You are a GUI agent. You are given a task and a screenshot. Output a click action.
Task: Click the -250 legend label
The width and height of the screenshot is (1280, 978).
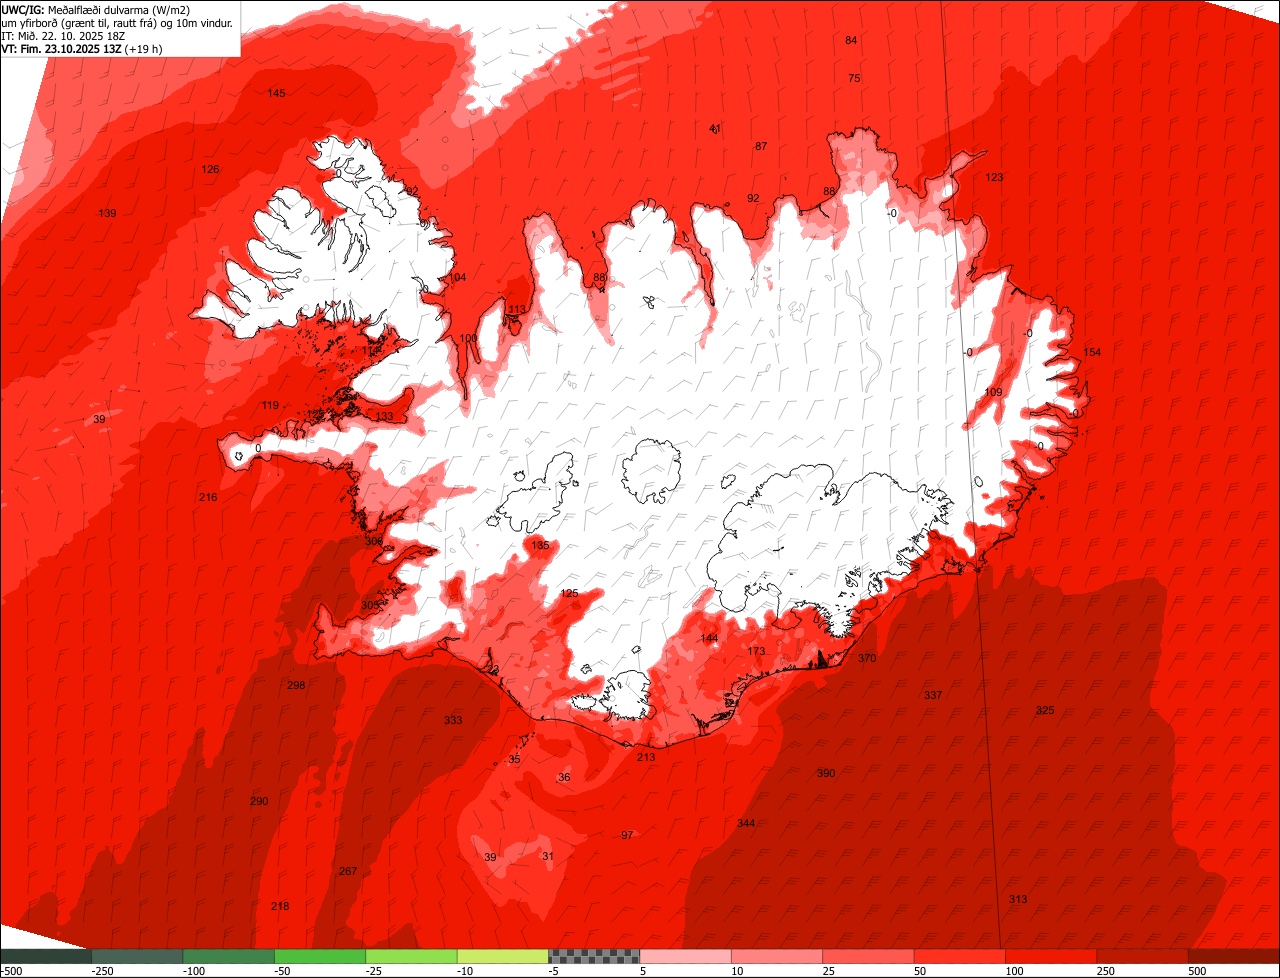102,971
